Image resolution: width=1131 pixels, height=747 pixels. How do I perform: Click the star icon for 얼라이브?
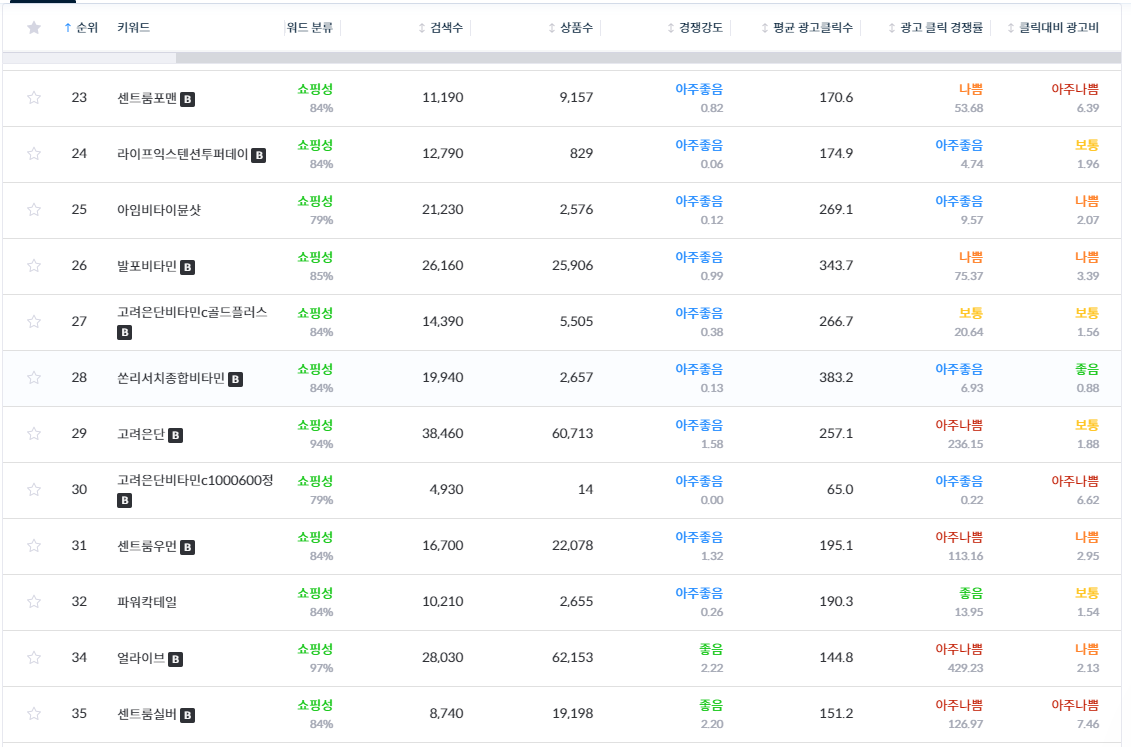pos(34,658)
